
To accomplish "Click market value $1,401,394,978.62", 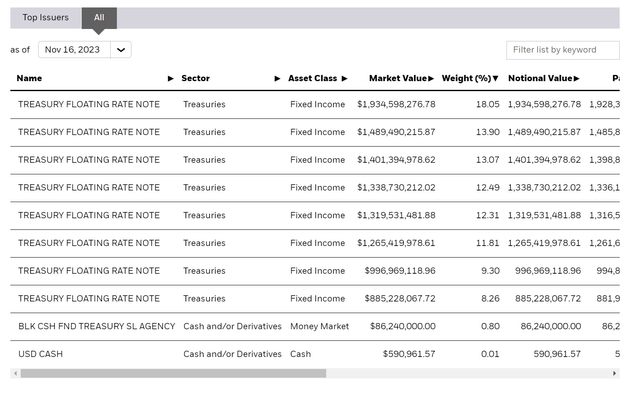I will [x=396, y=160].
